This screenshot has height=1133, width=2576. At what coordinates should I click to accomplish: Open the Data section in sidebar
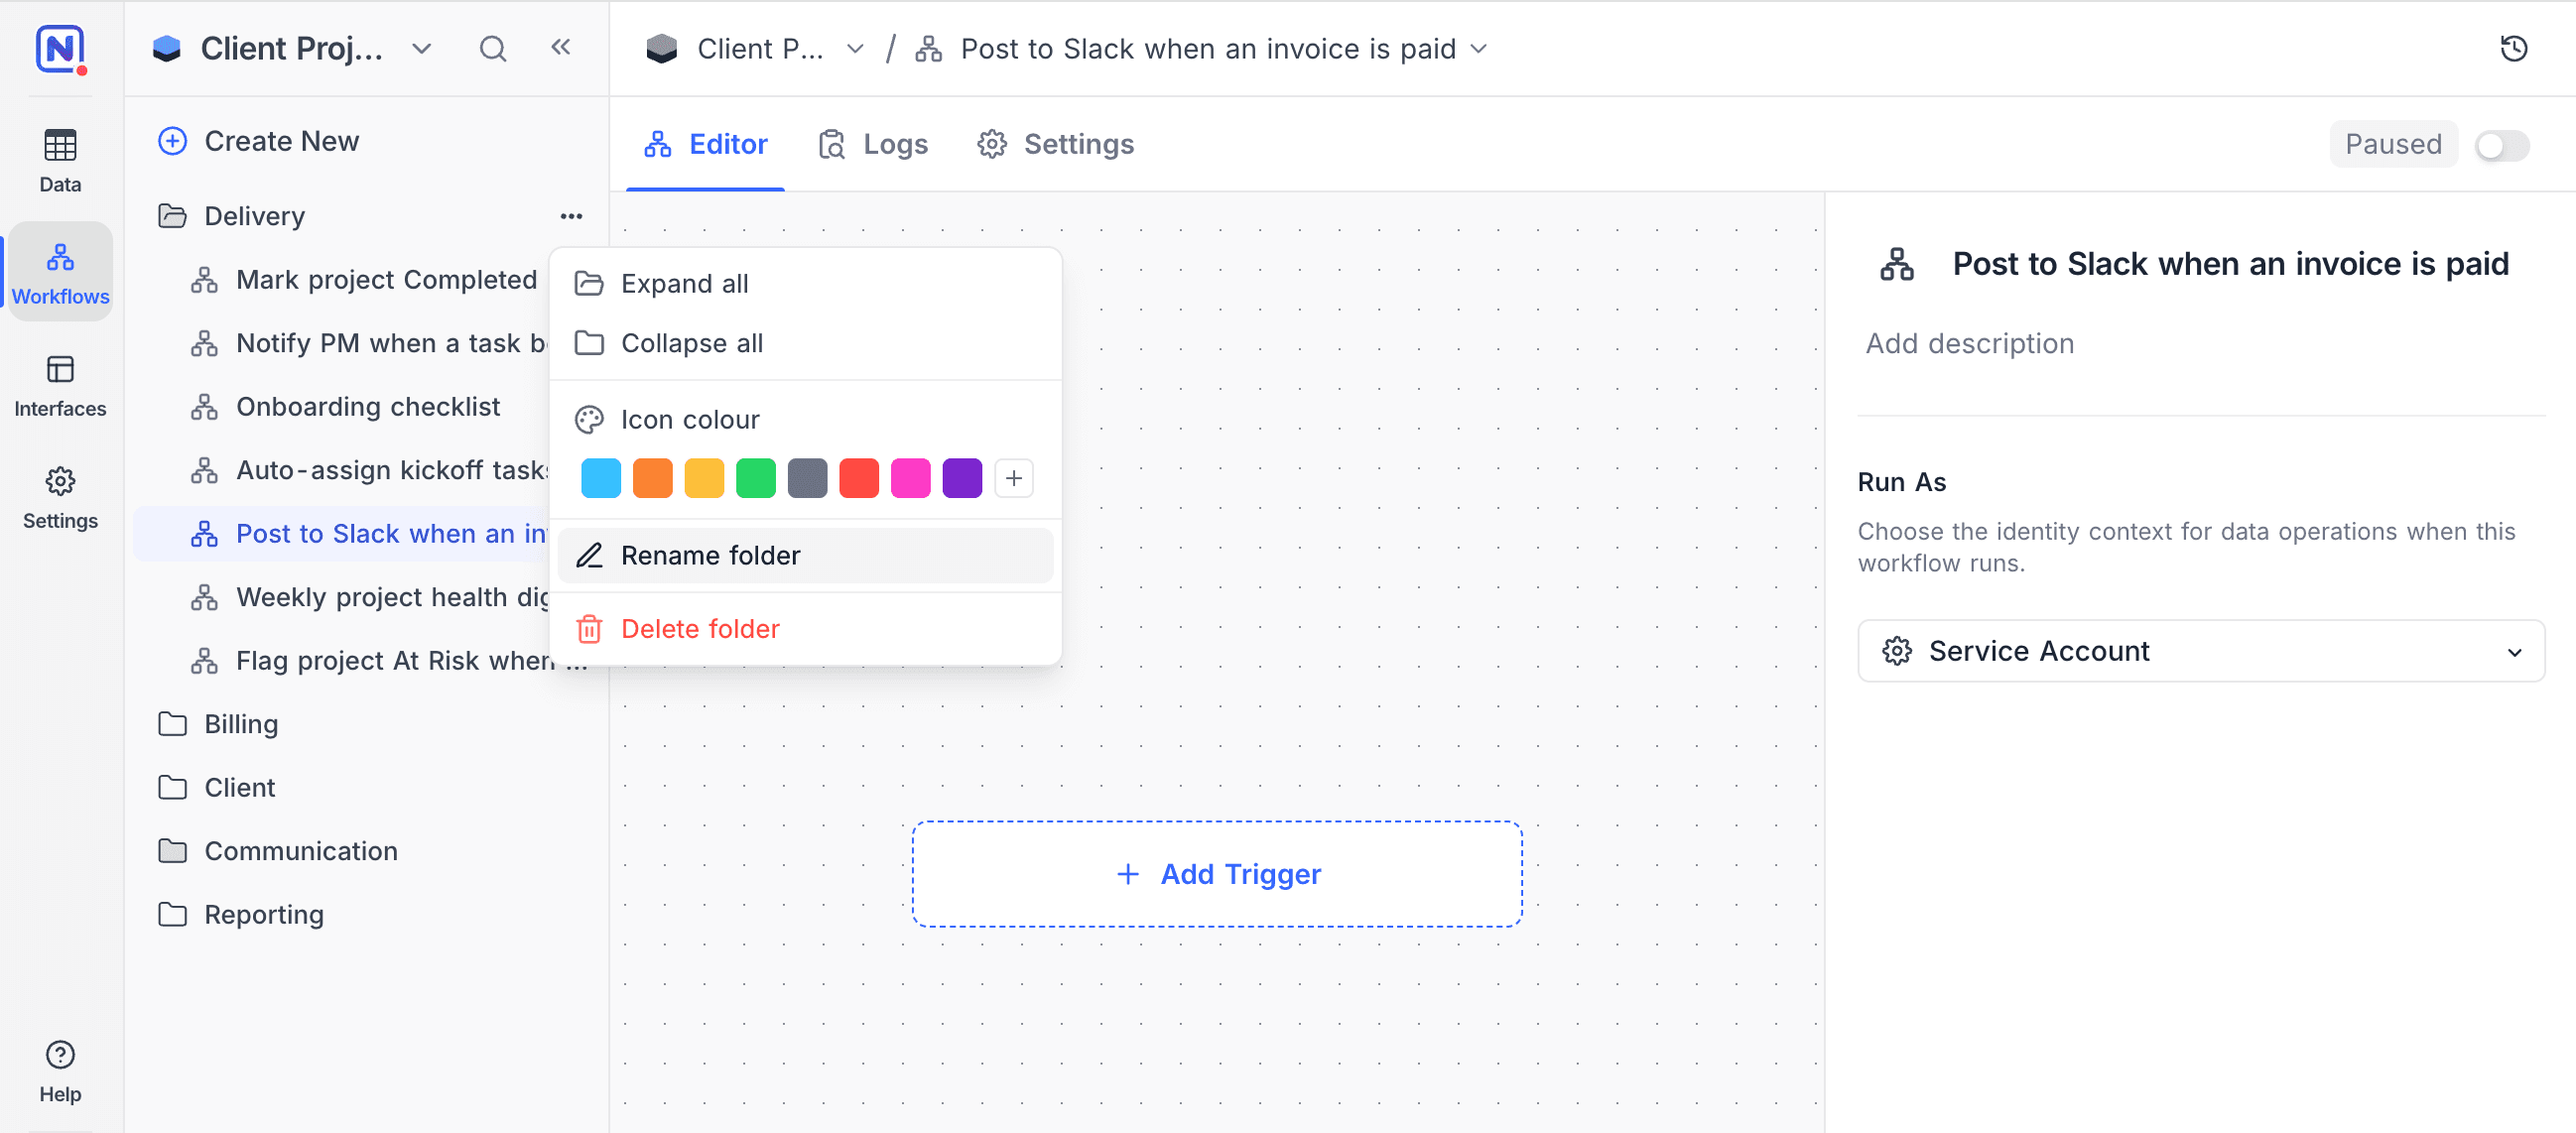(60, 161)
